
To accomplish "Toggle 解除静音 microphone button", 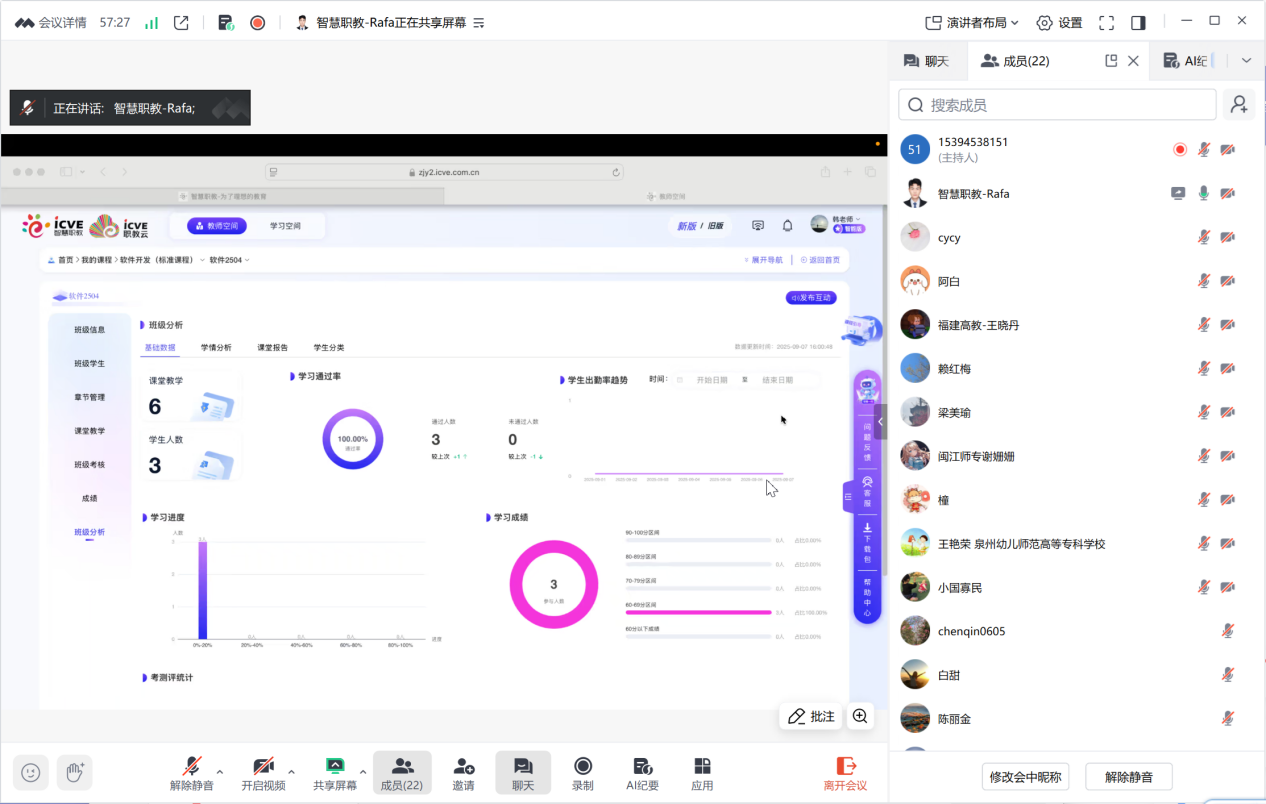I will coord(191,773).
